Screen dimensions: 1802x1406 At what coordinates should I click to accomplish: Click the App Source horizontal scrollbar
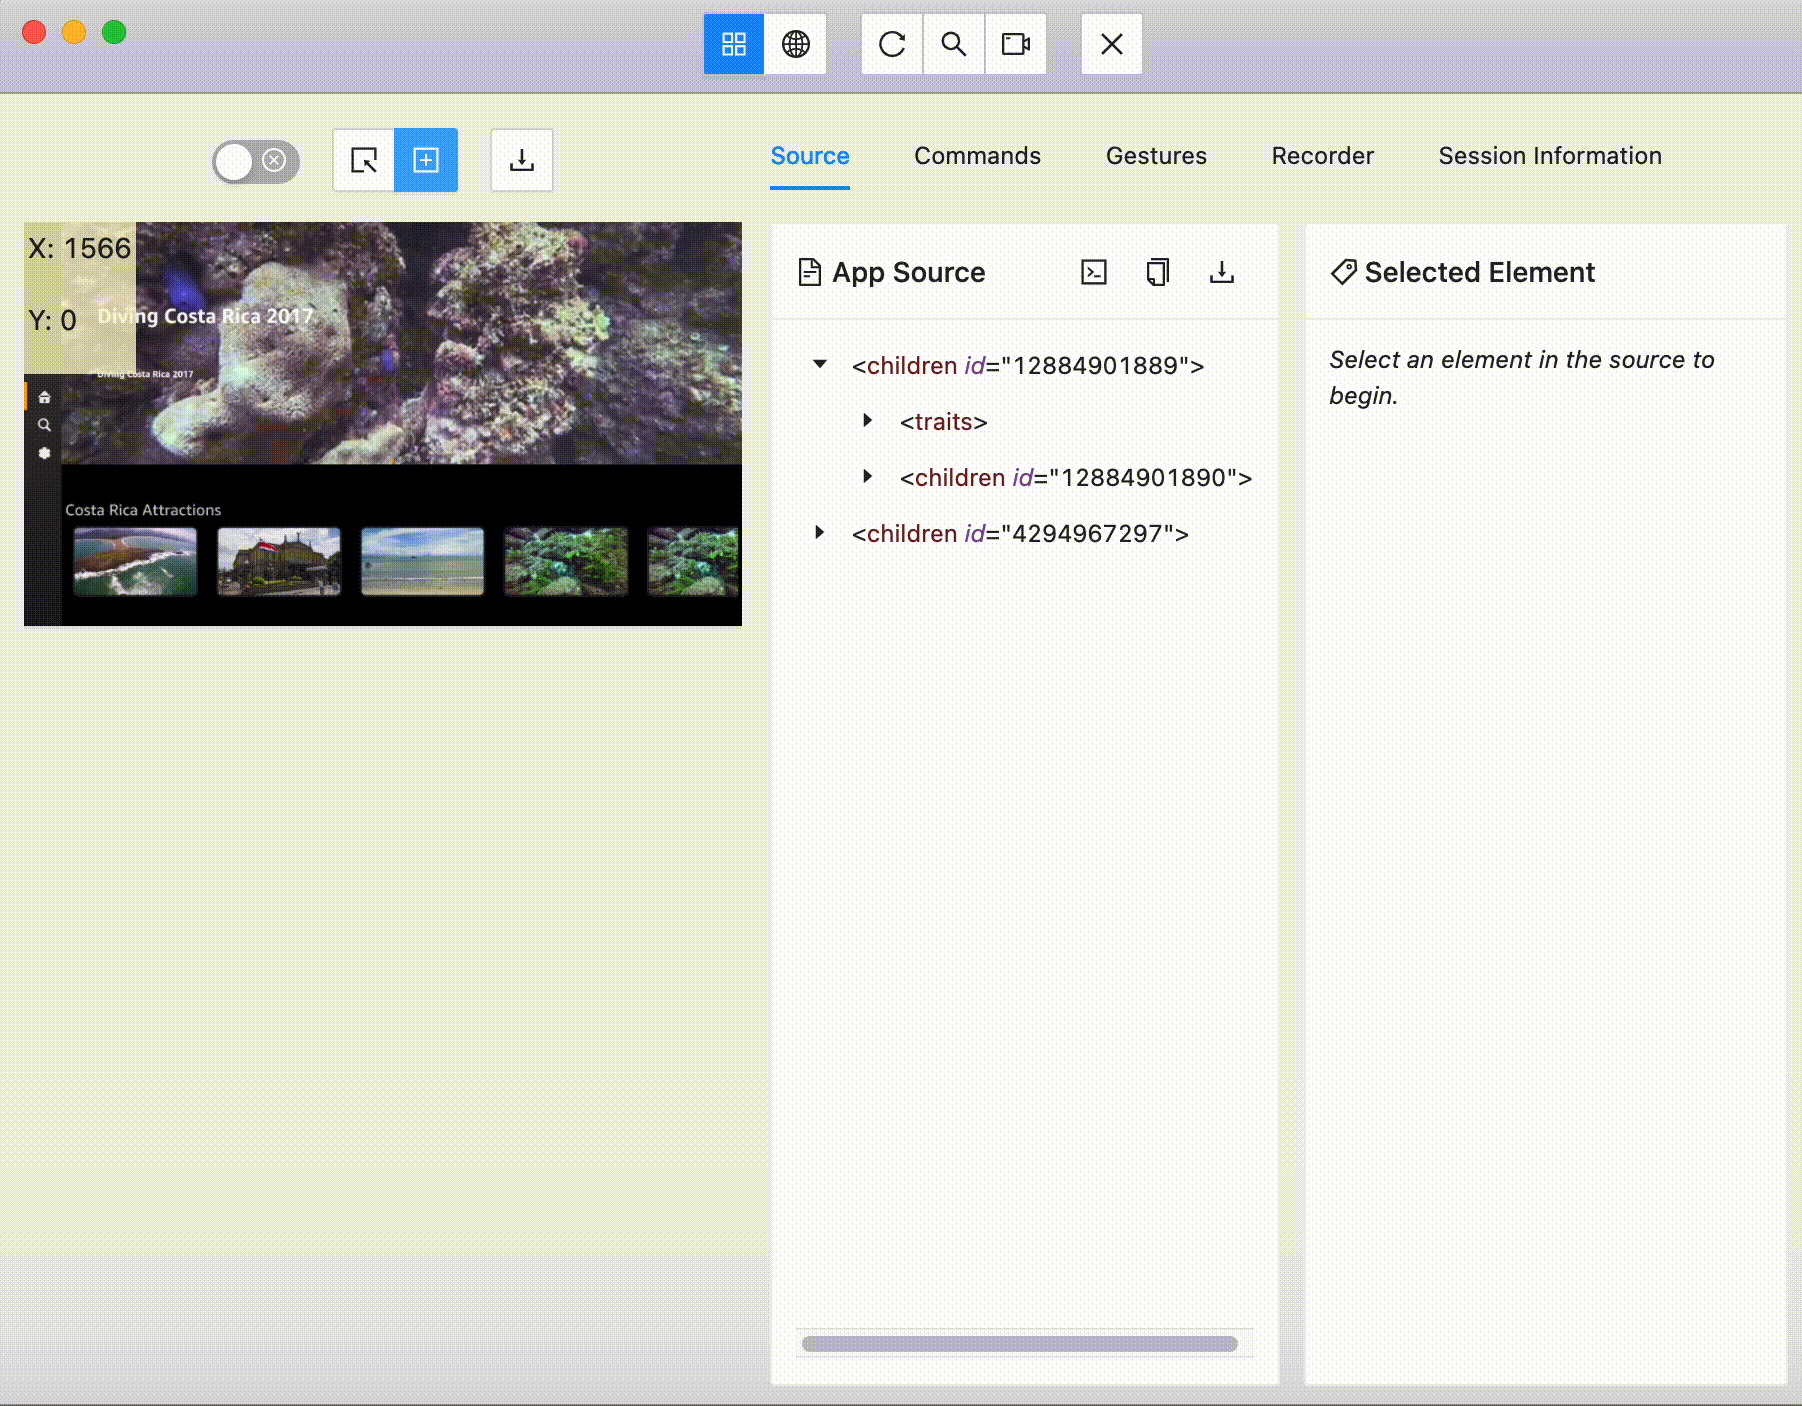1019,1344
